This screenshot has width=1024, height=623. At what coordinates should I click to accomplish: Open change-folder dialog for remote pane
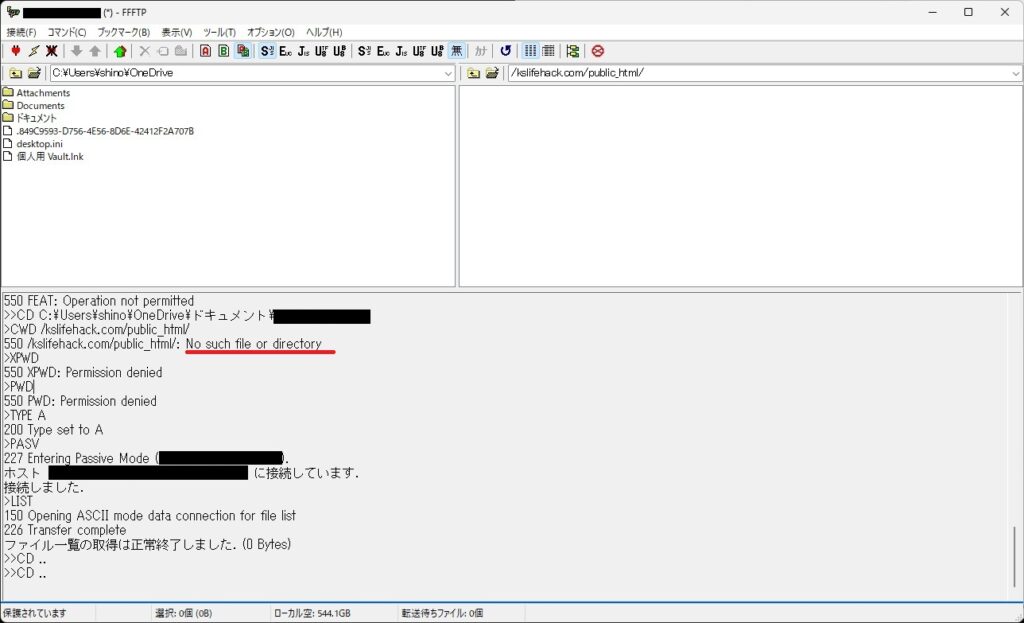491,73
